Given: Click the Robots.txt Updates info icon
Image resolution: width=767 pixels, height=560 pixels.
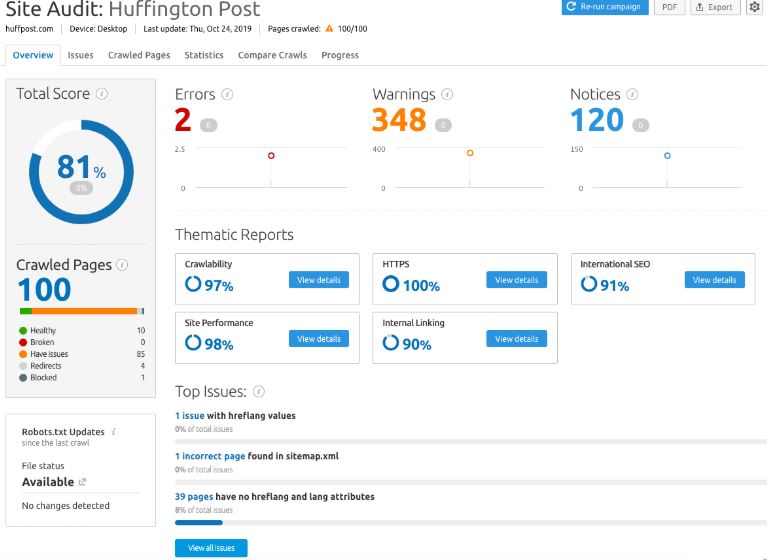Looking at the screenshot, I should point(113,431).
